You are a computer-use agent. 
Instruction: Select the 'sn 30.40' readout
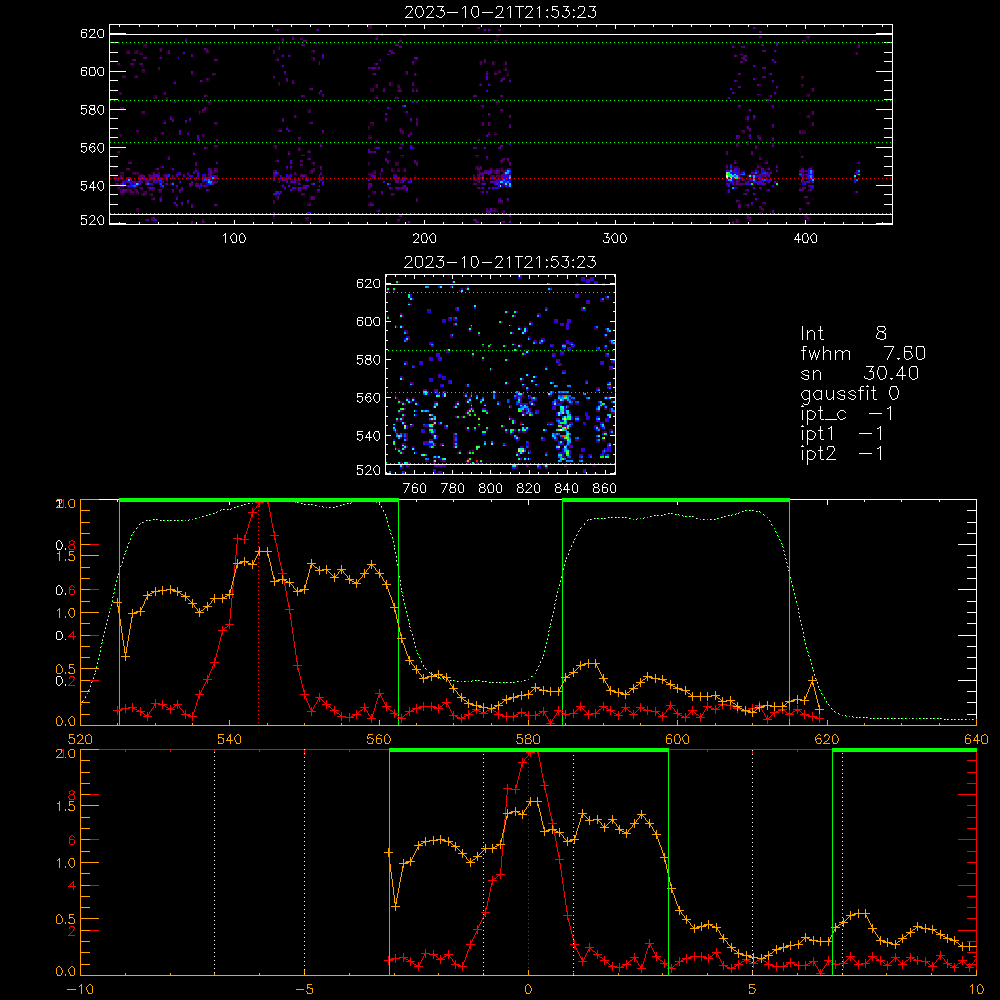point(859,373)
